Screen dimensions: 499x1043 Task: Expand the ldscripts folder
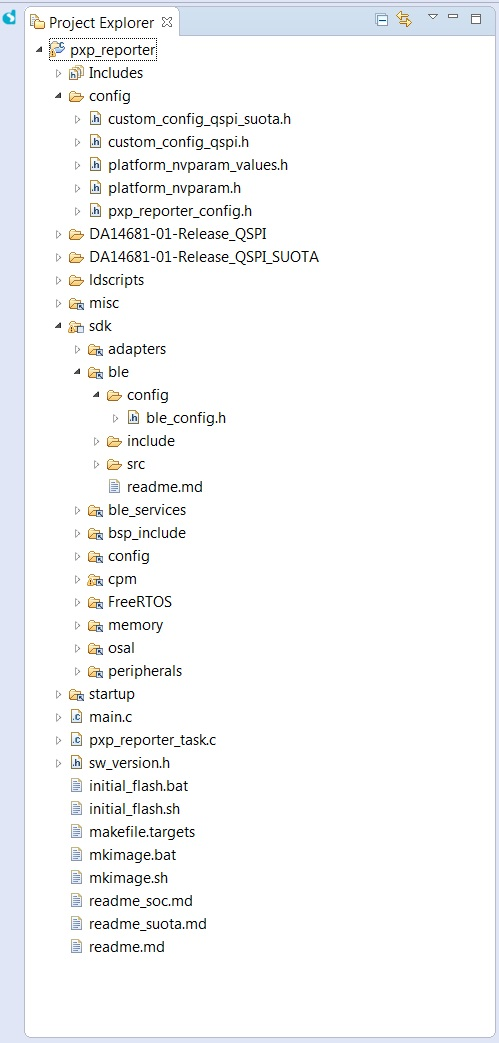pyautogui.click(x=58, y=281)
